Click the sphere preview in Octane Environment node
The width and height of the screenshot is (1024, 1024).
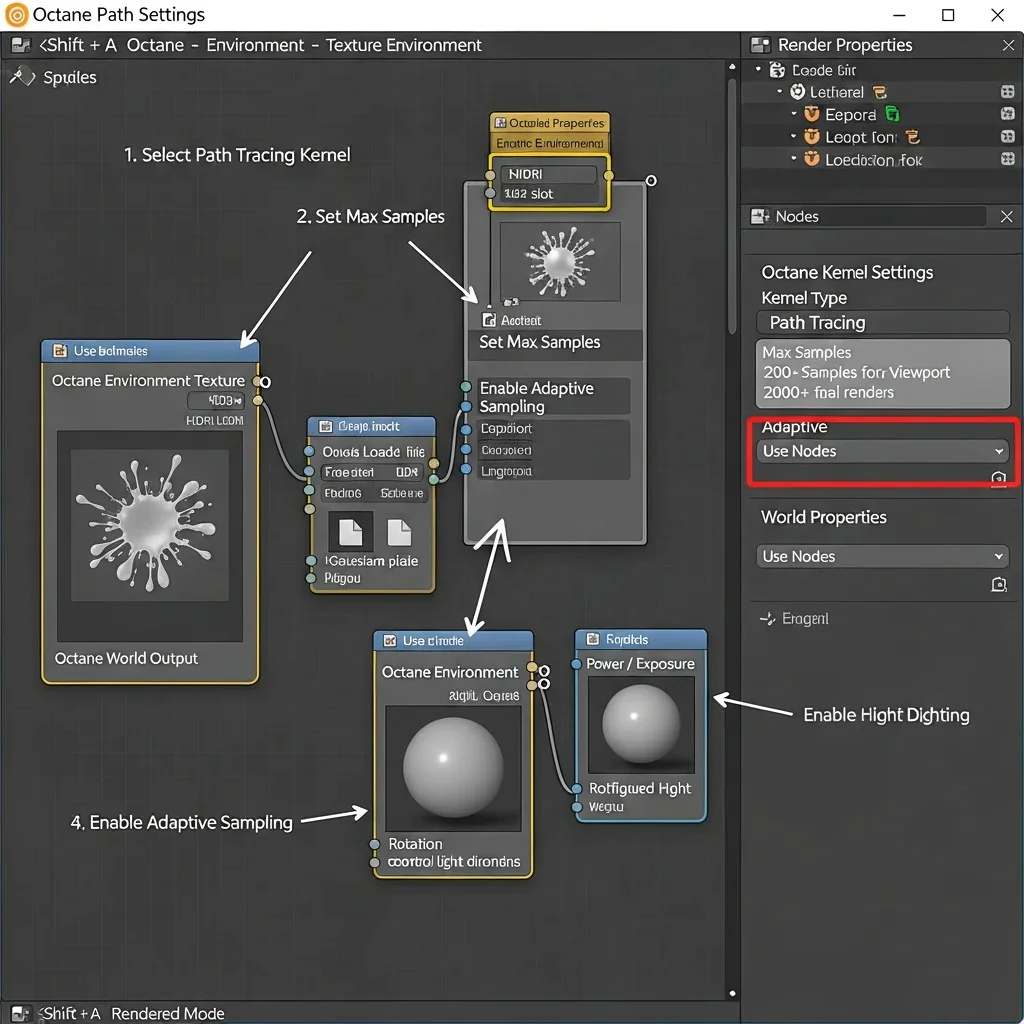pyautogui.click(x=453, y=768)
